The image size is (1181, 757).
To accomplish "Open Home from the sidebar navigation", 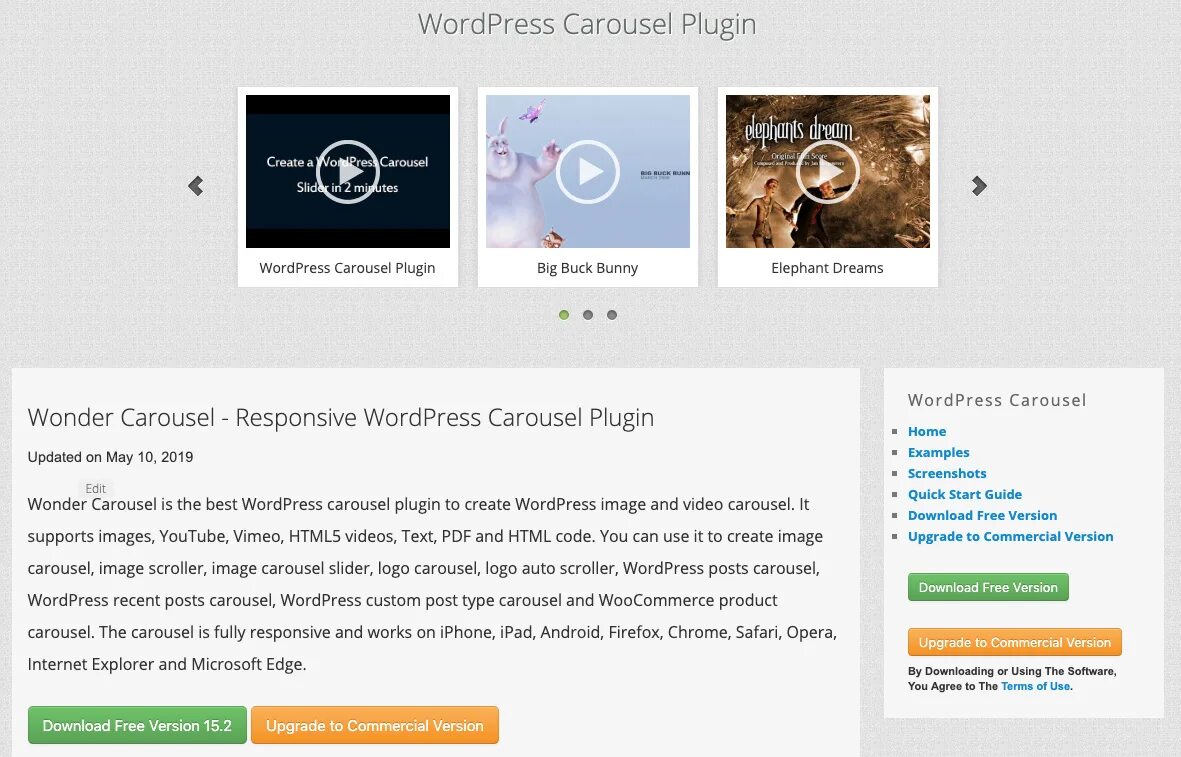I will tap(926, 431).
